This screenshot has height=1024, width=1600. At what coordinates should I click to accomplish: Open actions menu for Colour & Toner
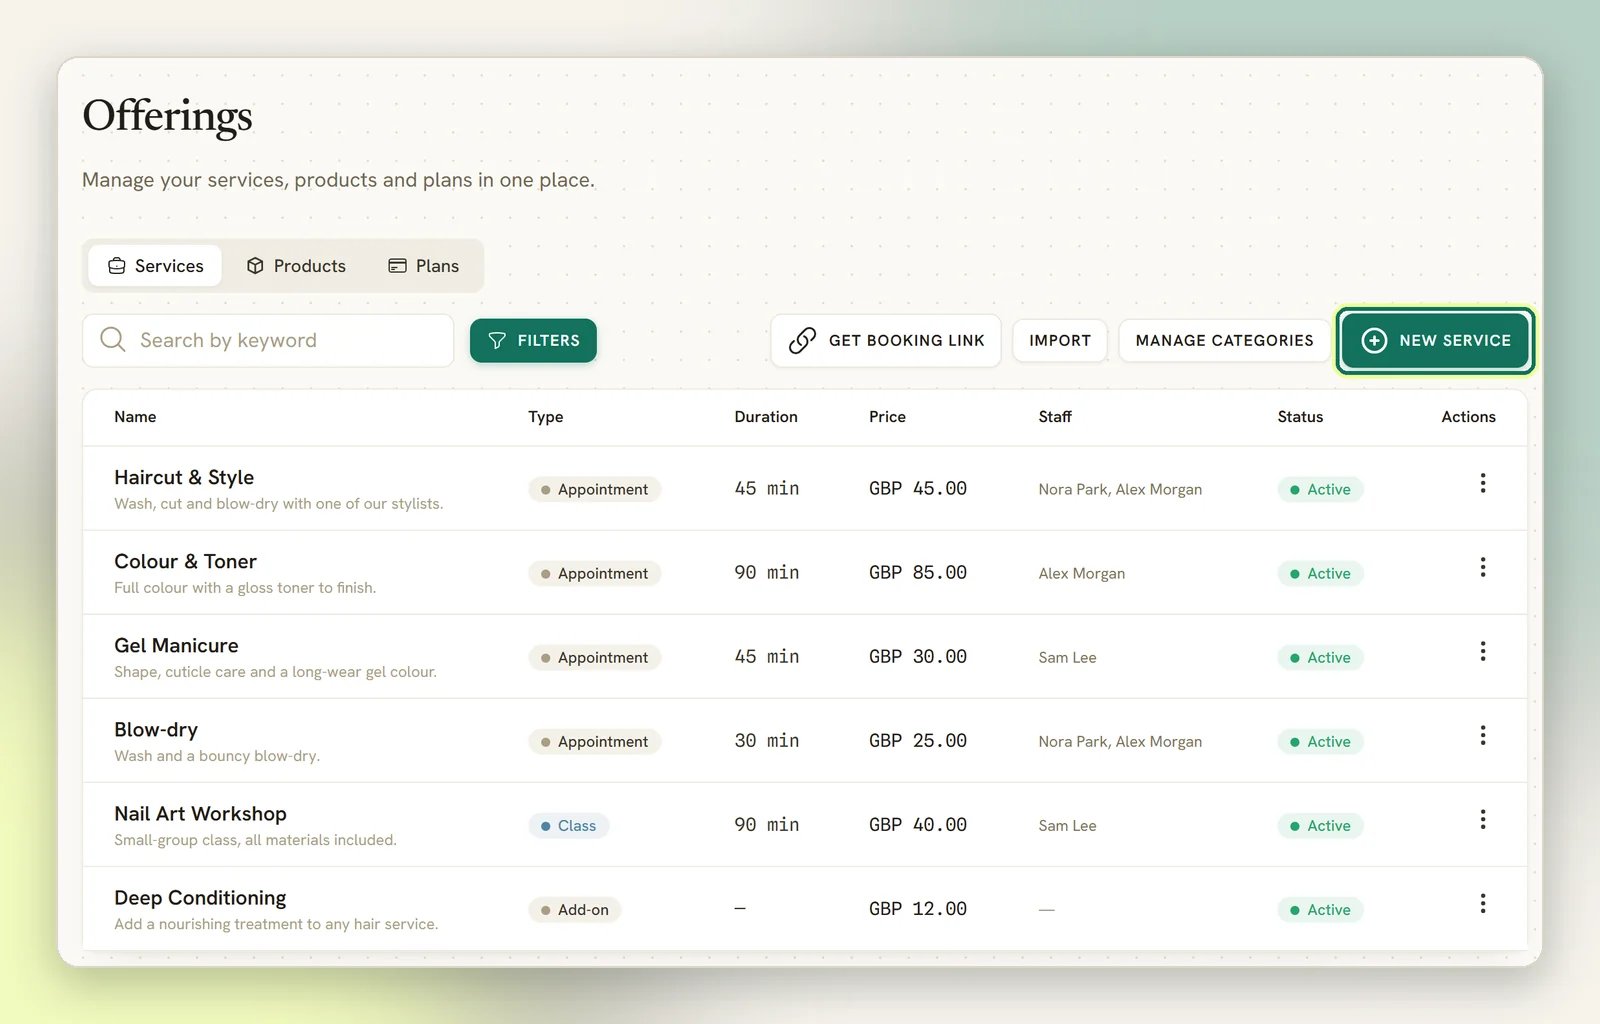coord(1482,568)
